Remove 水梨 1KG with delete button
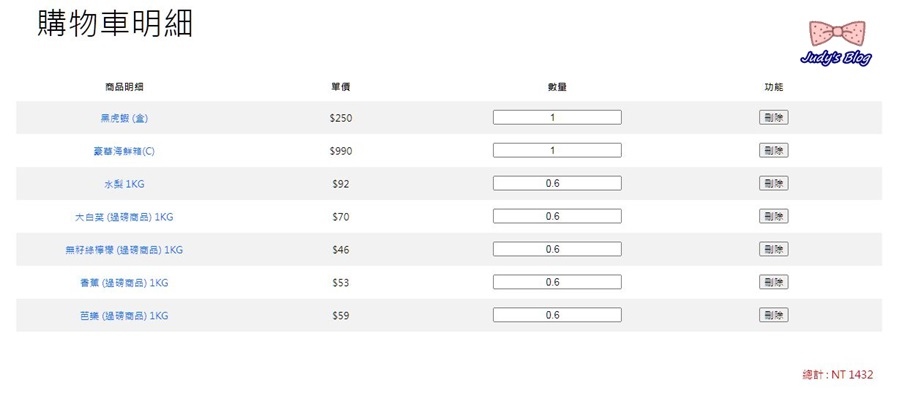Viewport: 909px width, 393px height. point(774,184)
